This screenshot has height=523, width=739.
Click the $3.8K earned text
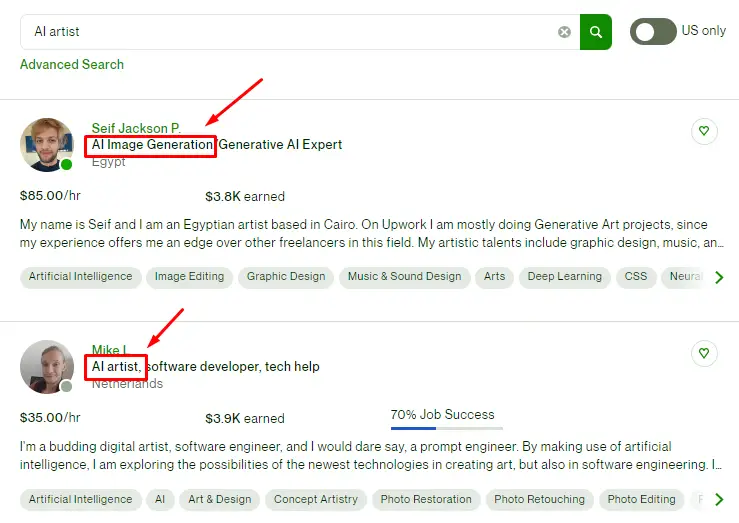coord(245,196)
